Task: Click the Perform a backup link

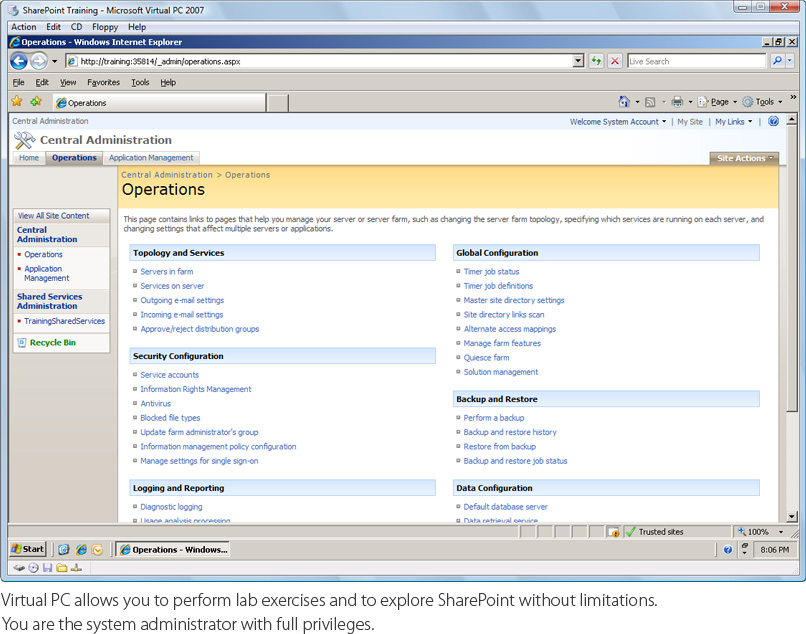Action: [x=494, y=418]
